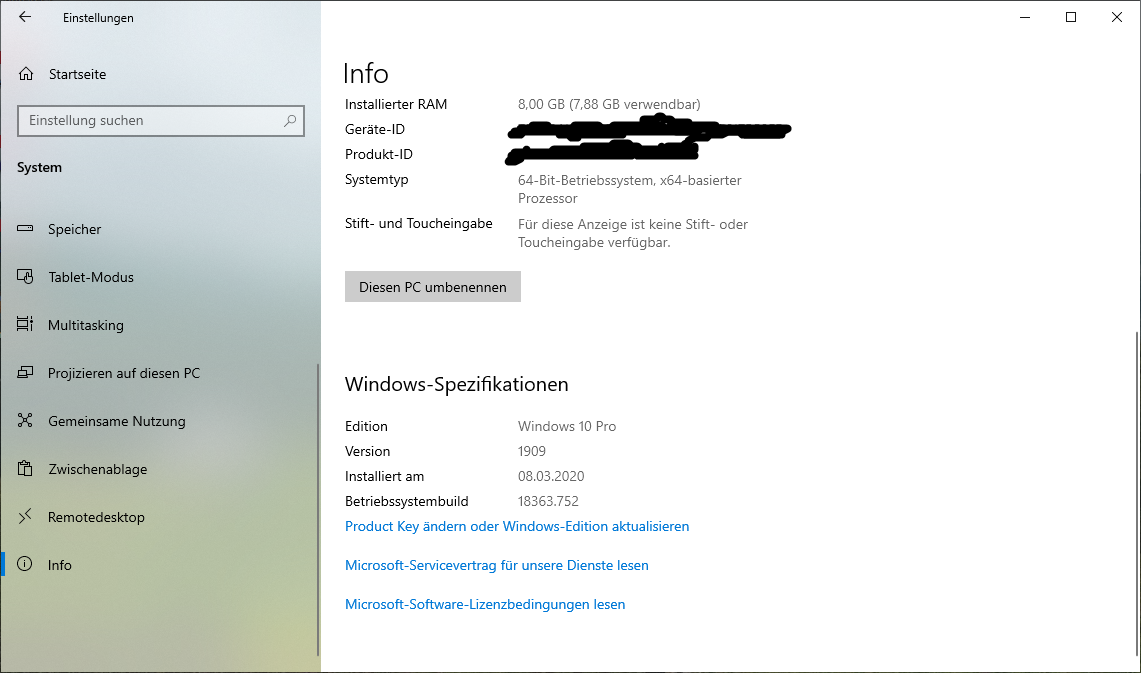1141x673 pixels.
Task: Open Product Key ändern link
Action: click(517, 526)
